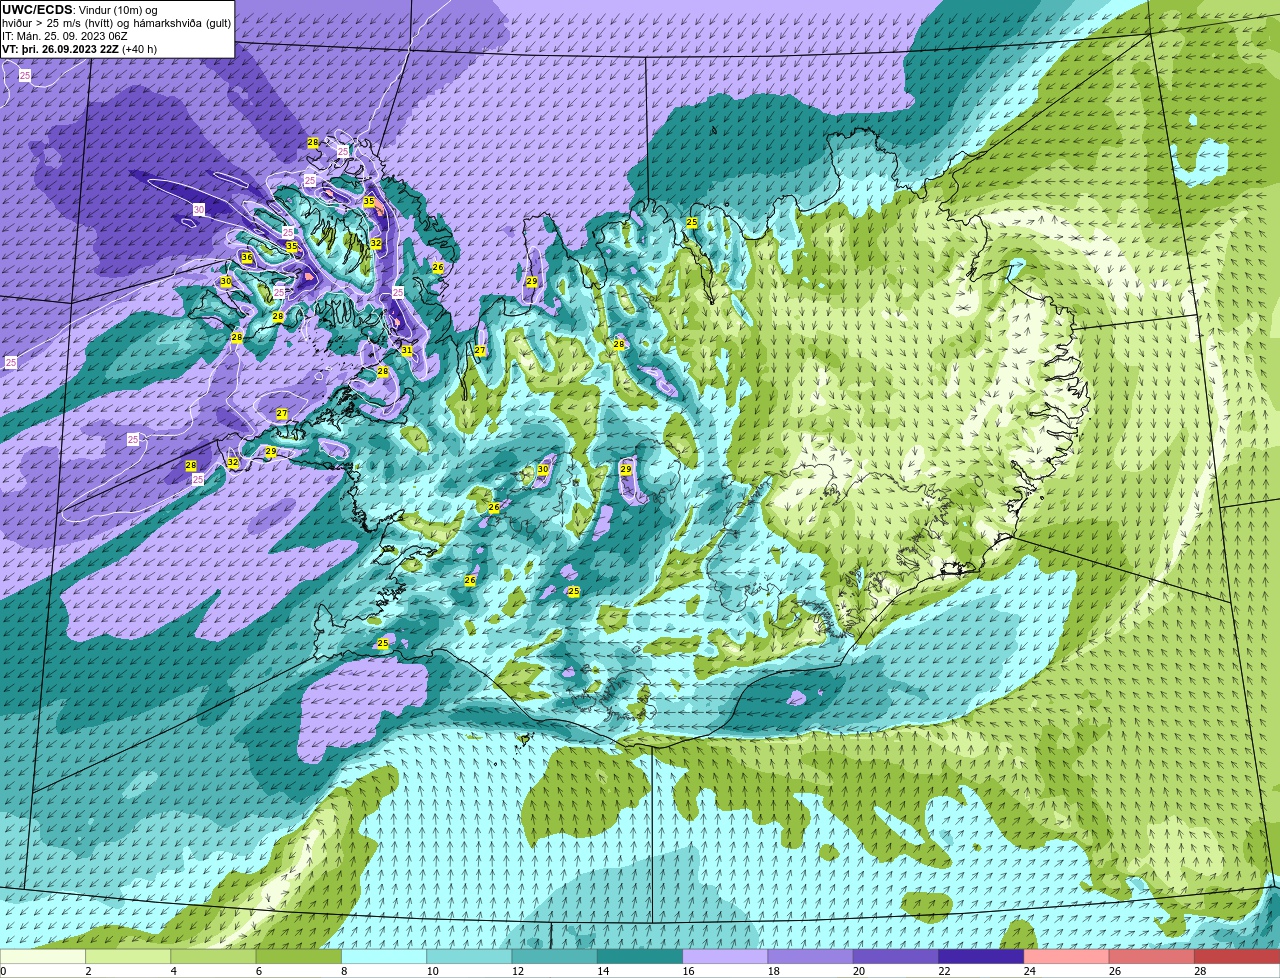Select the lavender 16–18 legend swatch
Viewport: 1280px width, 978px height.
click(725, 956)
